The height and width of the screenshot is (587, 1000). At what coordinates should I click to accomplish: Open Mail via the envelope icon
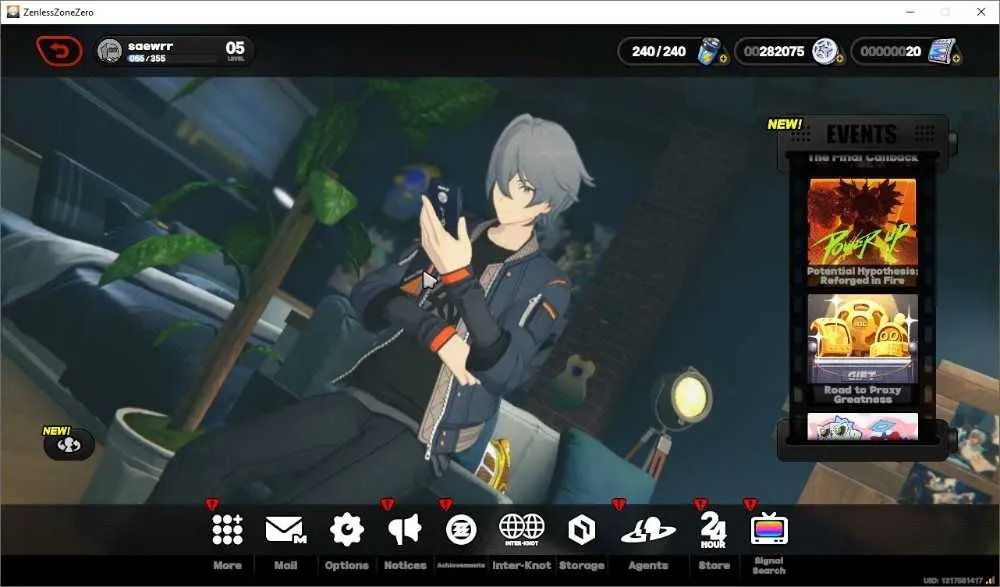point(285,530)
